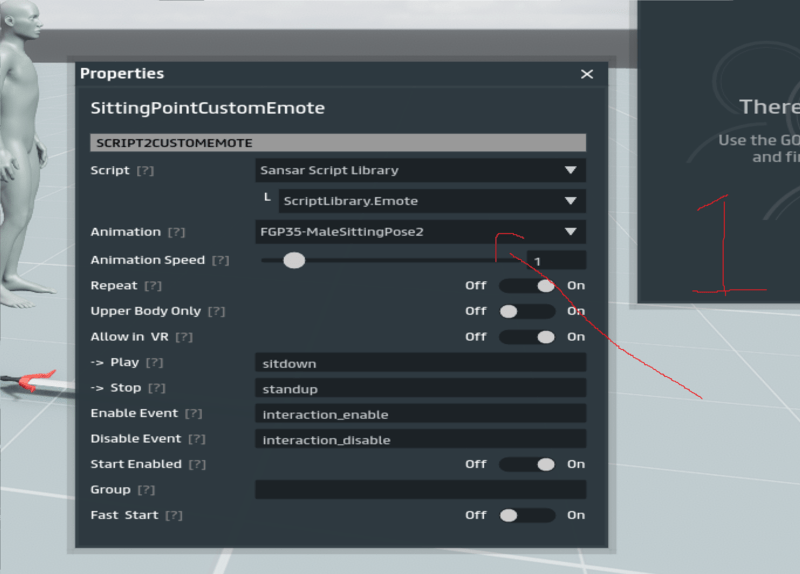800x574 pixels.
Task: Click the help [?] icon beside Animation Speed
Action: (220, 260)
